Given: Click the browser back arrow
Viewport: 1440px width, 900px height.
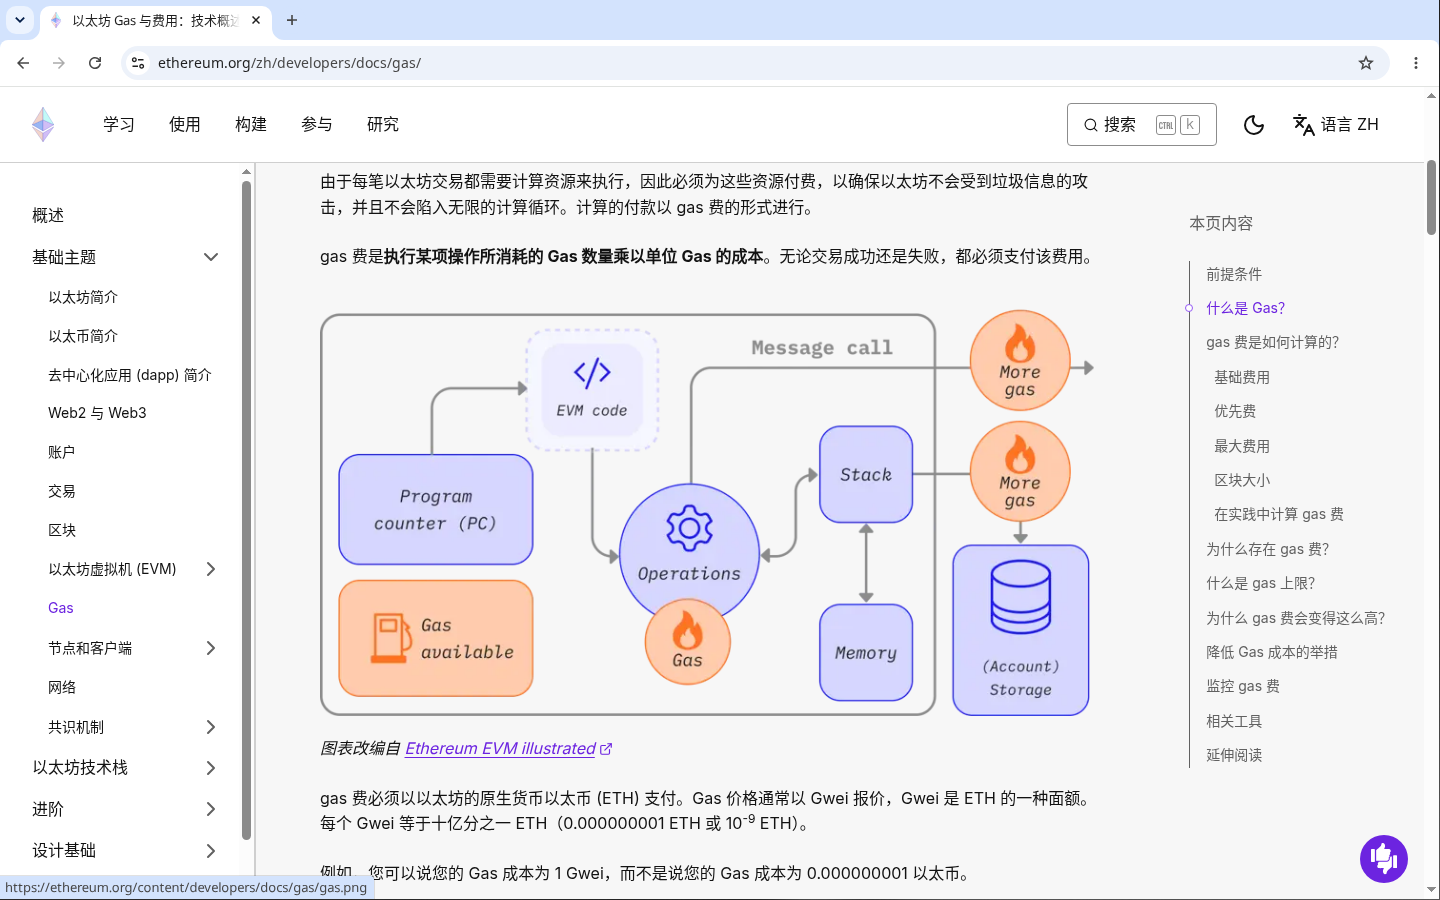Looking at the screenshot, I should pyautogui.click(x=23, y=63).
